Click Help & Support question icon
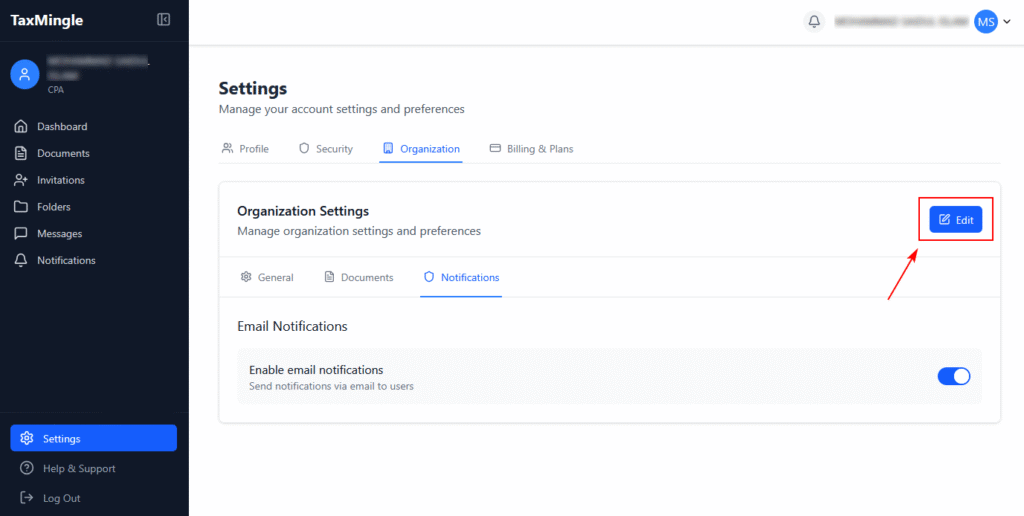The width and height of the screenshot is (1024, 516). point(27,469)
